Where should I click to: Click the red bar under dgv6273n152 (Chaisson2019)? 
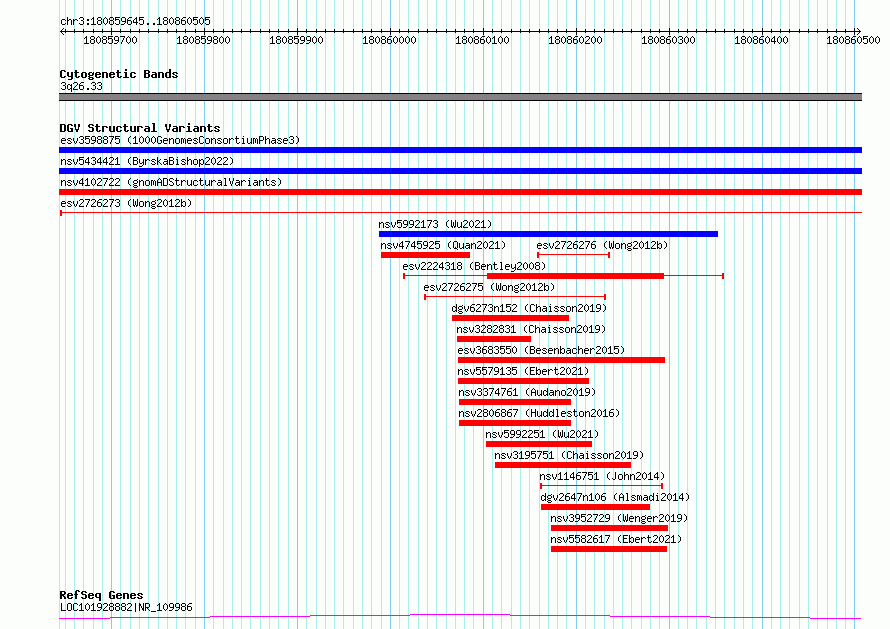click(x=510, y=318)
